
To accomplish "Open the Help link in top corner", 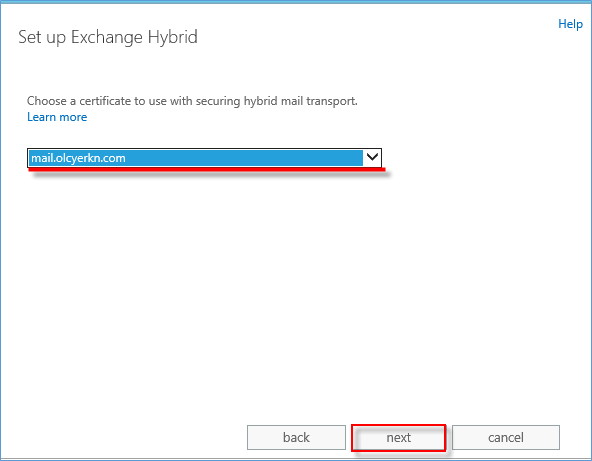I will 570,24.
